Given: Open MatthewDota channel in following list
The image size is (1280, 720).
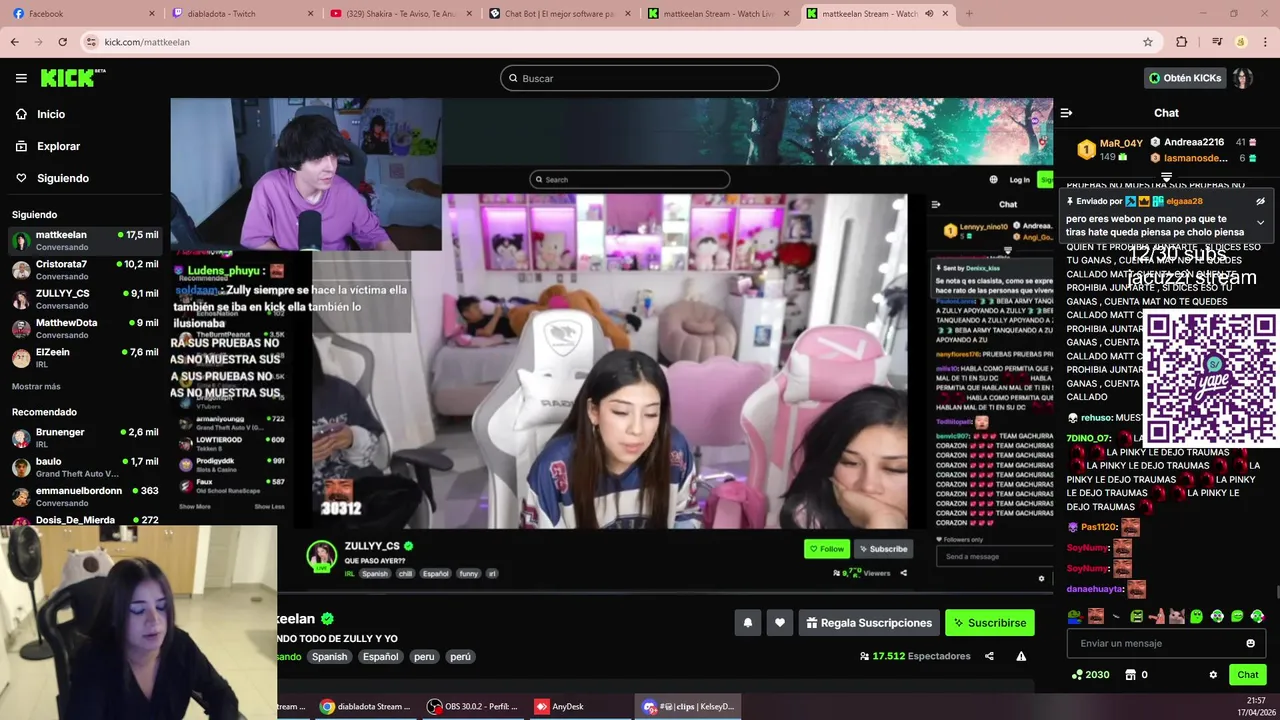Looking at the screenshot, I should [x=85, y=328].
